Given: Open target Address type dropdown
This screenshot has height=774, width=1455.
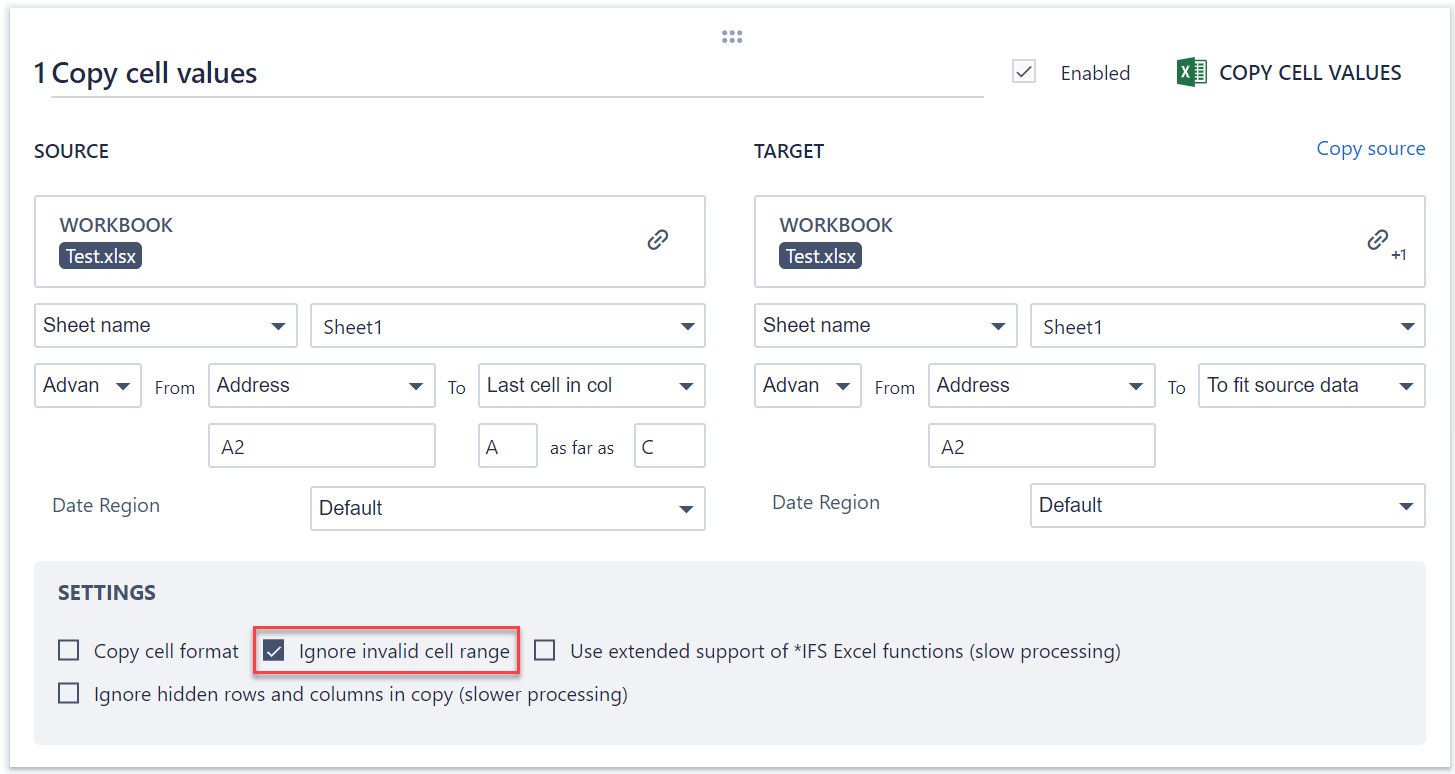Looking at the screenshot, I should tap(1042, 386).
